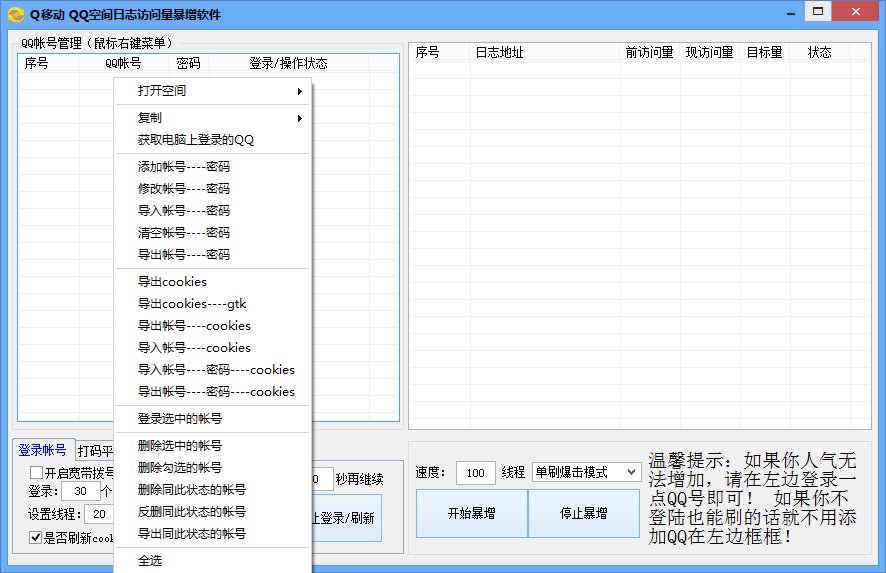Click the 开始暴增 button

[x=472, y=513]
